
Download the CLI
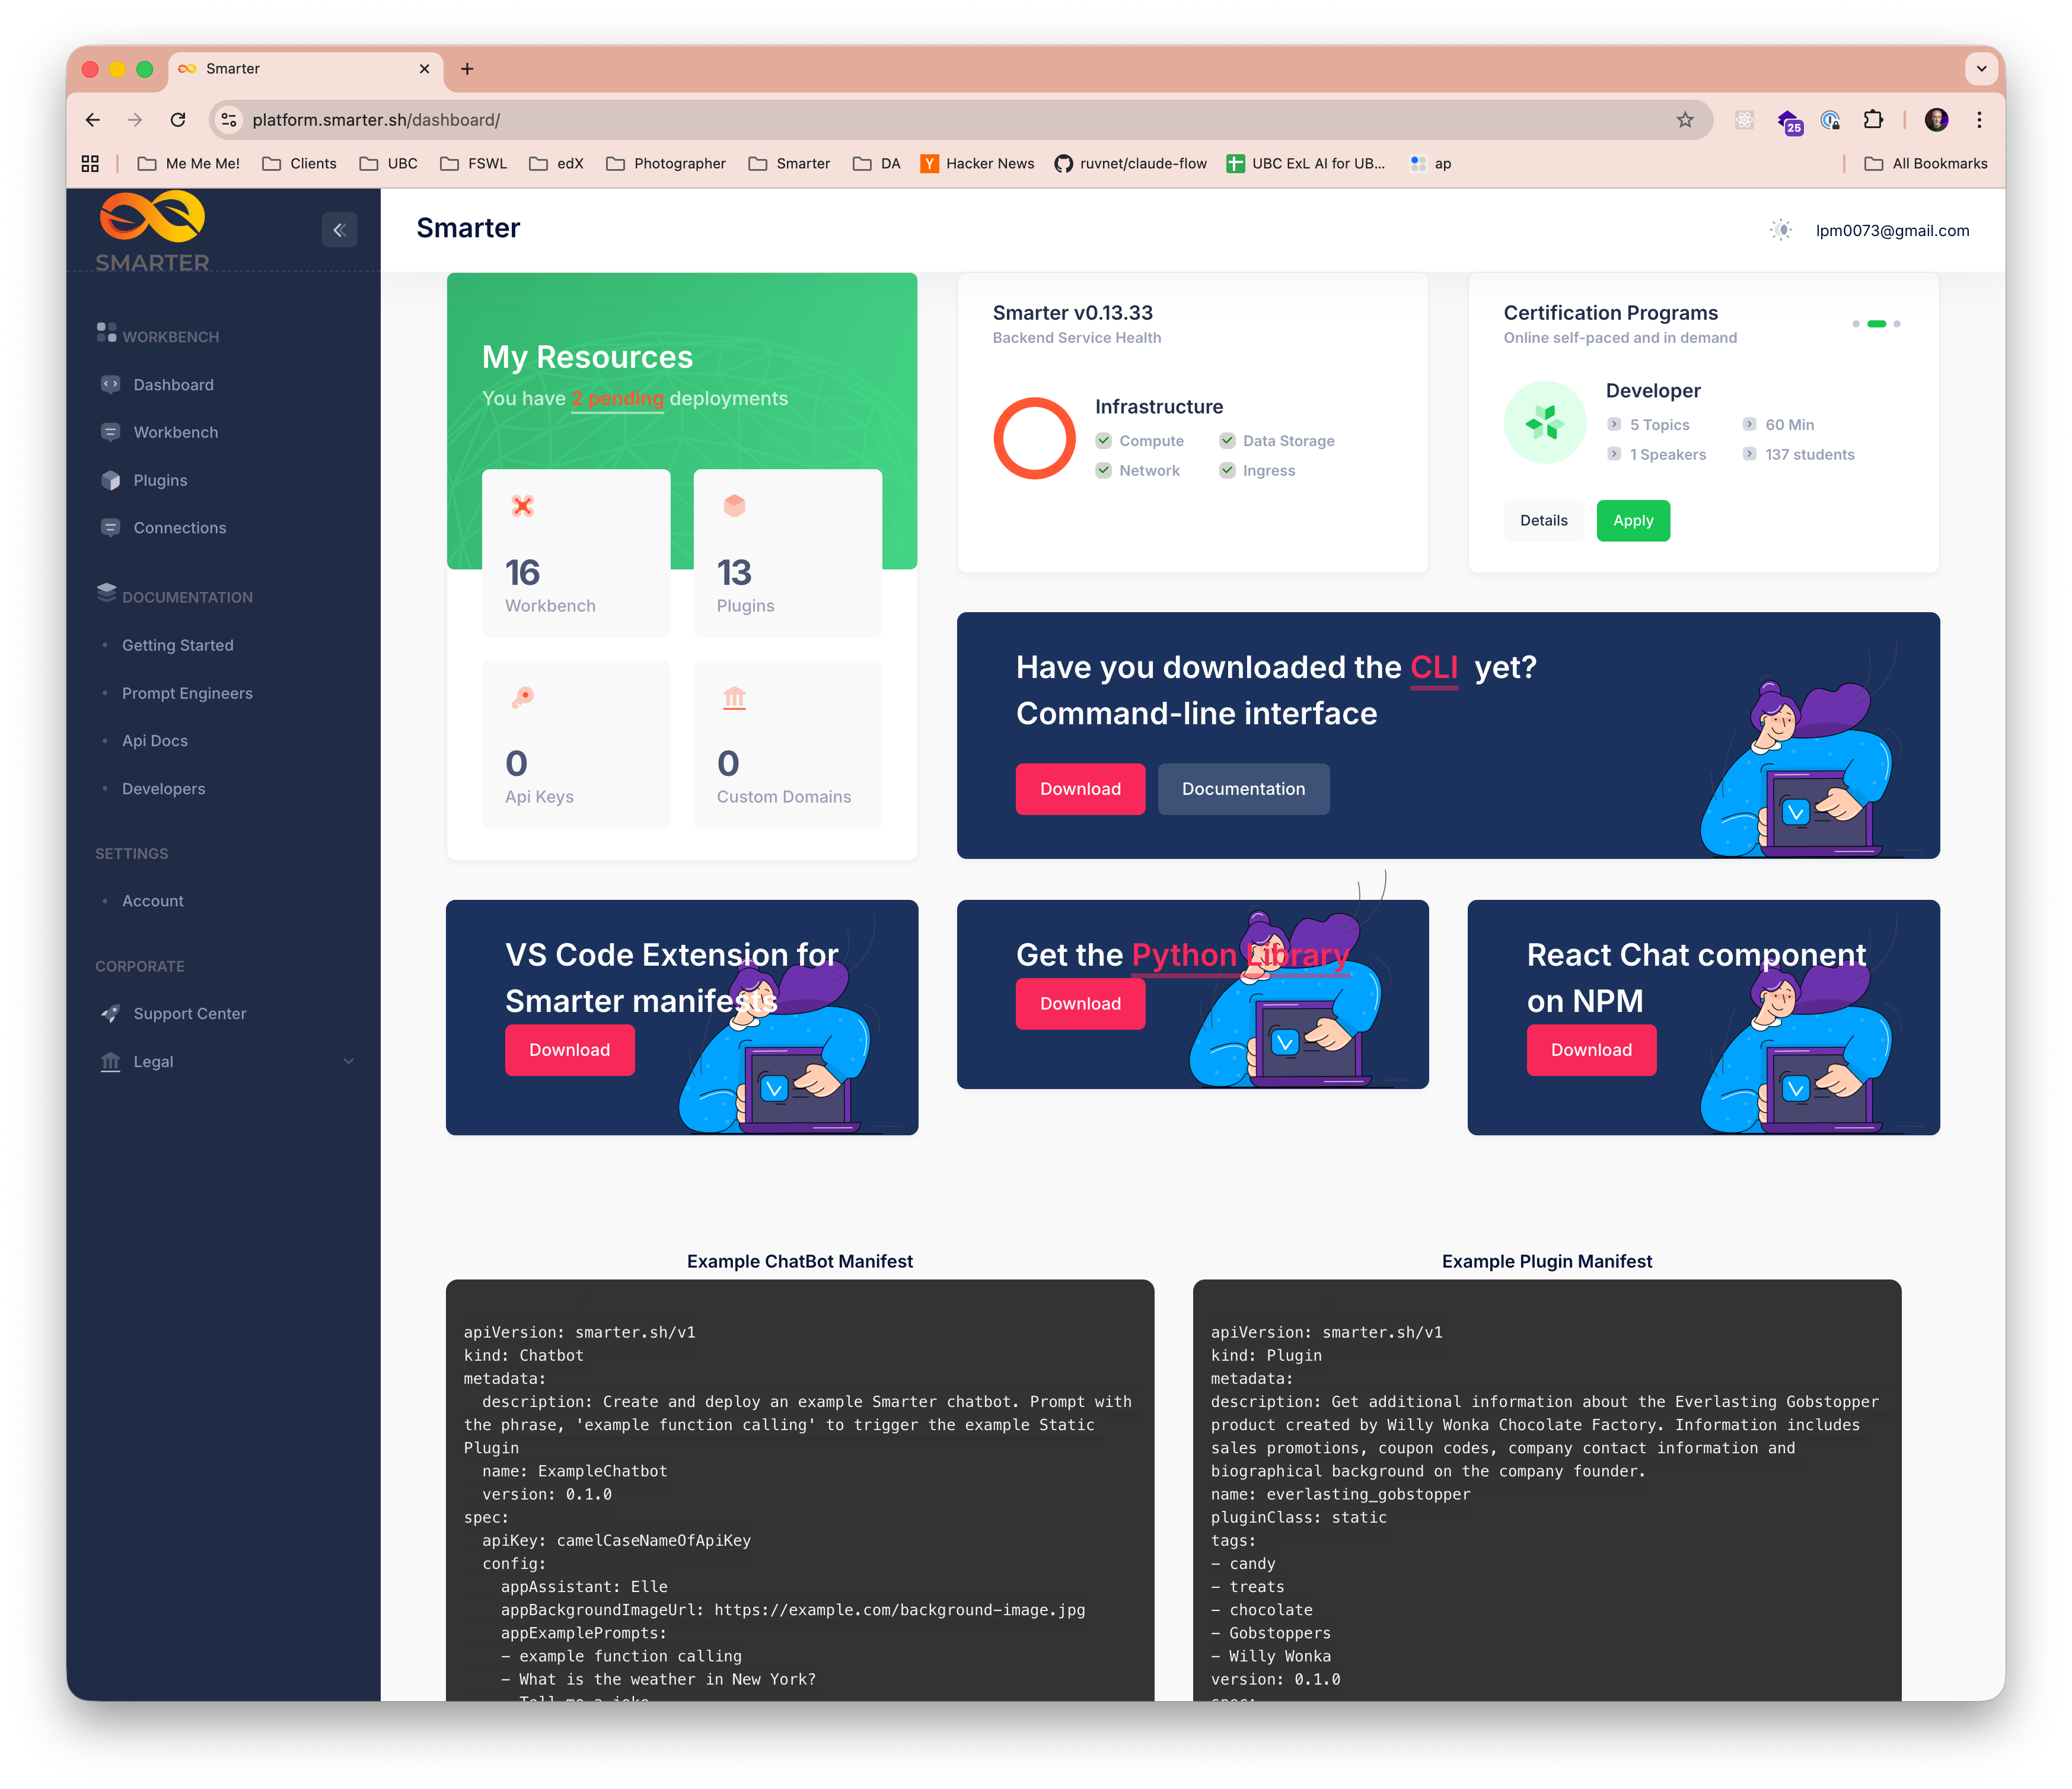point(1080,789)
